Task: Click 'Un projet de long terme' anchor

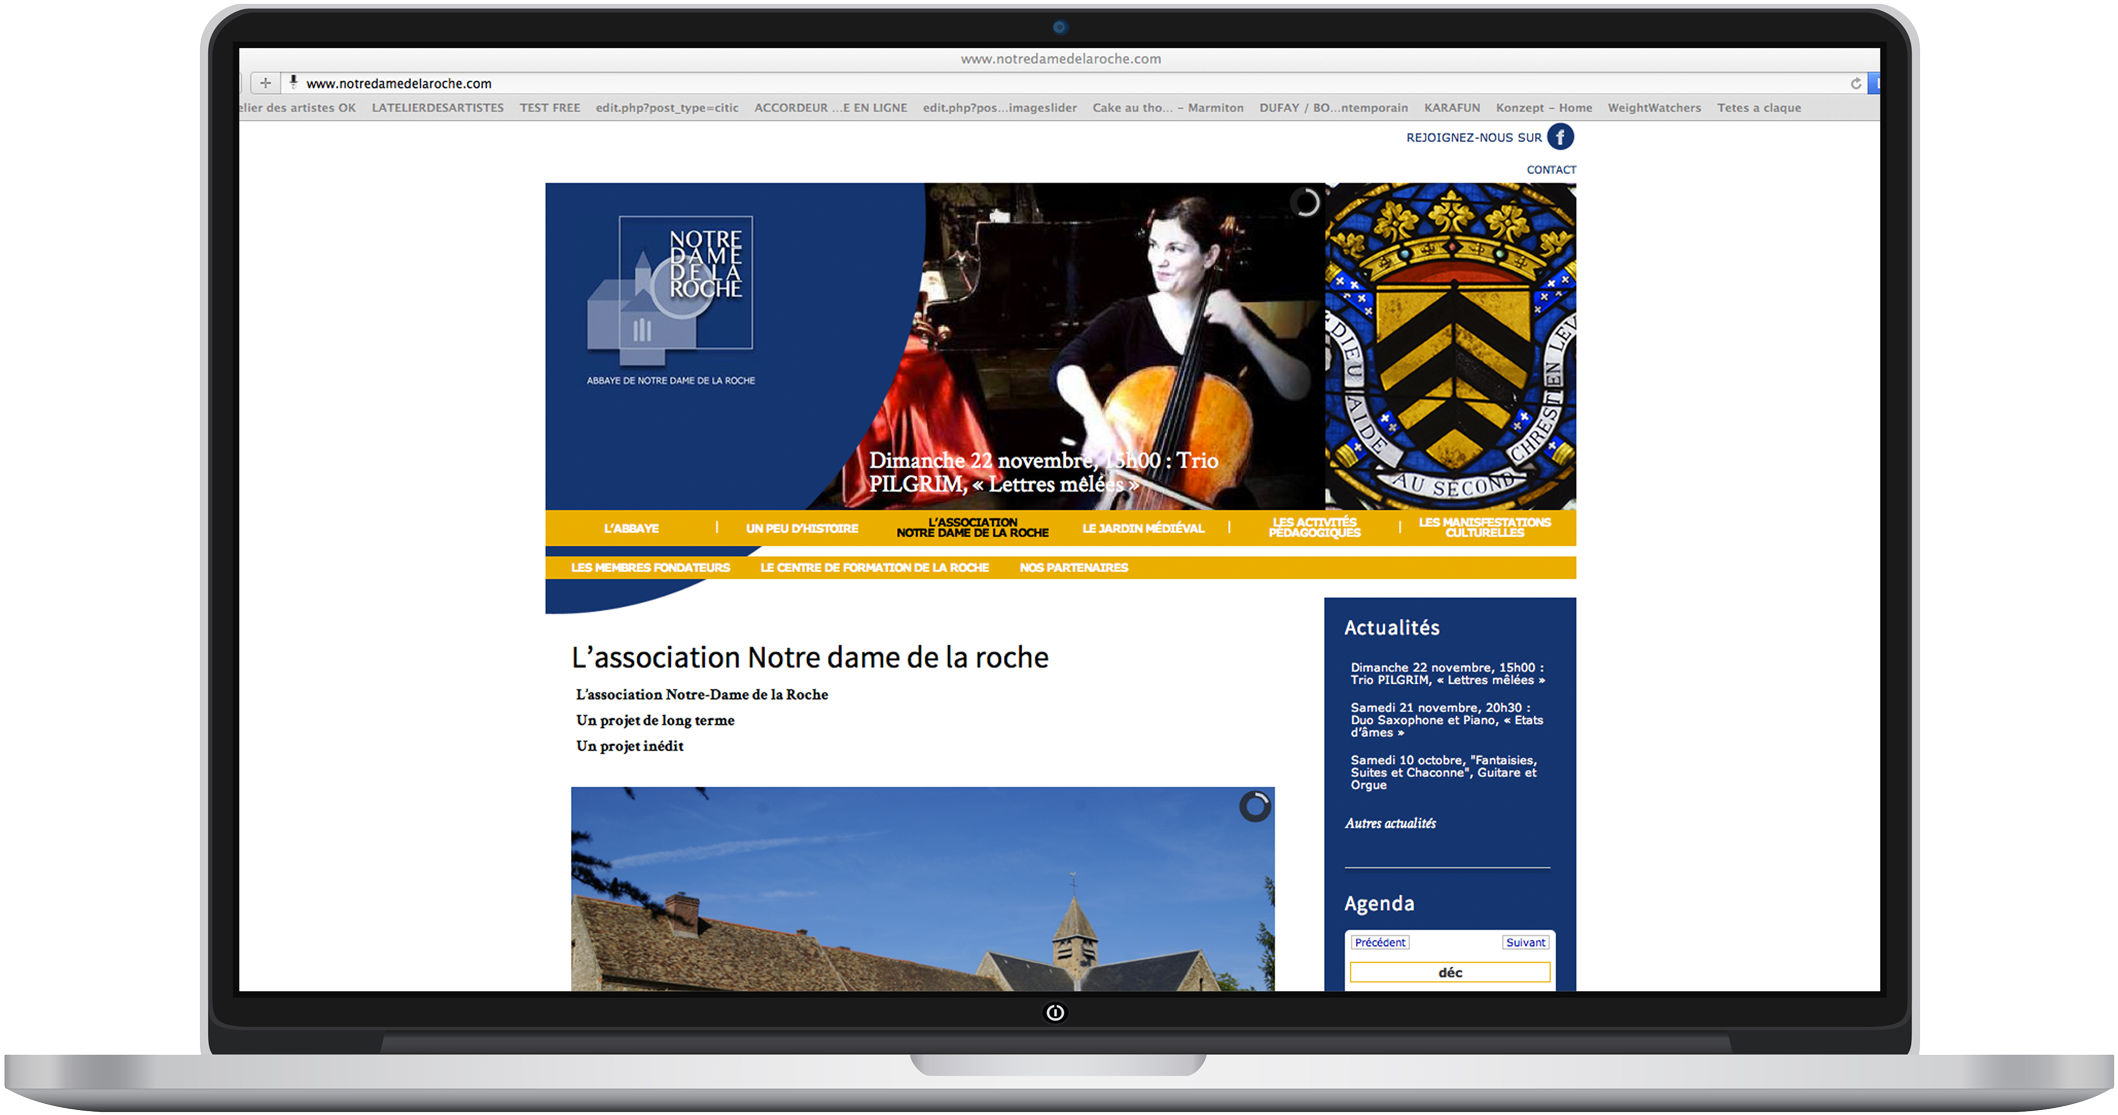Action: pos(655,721)
